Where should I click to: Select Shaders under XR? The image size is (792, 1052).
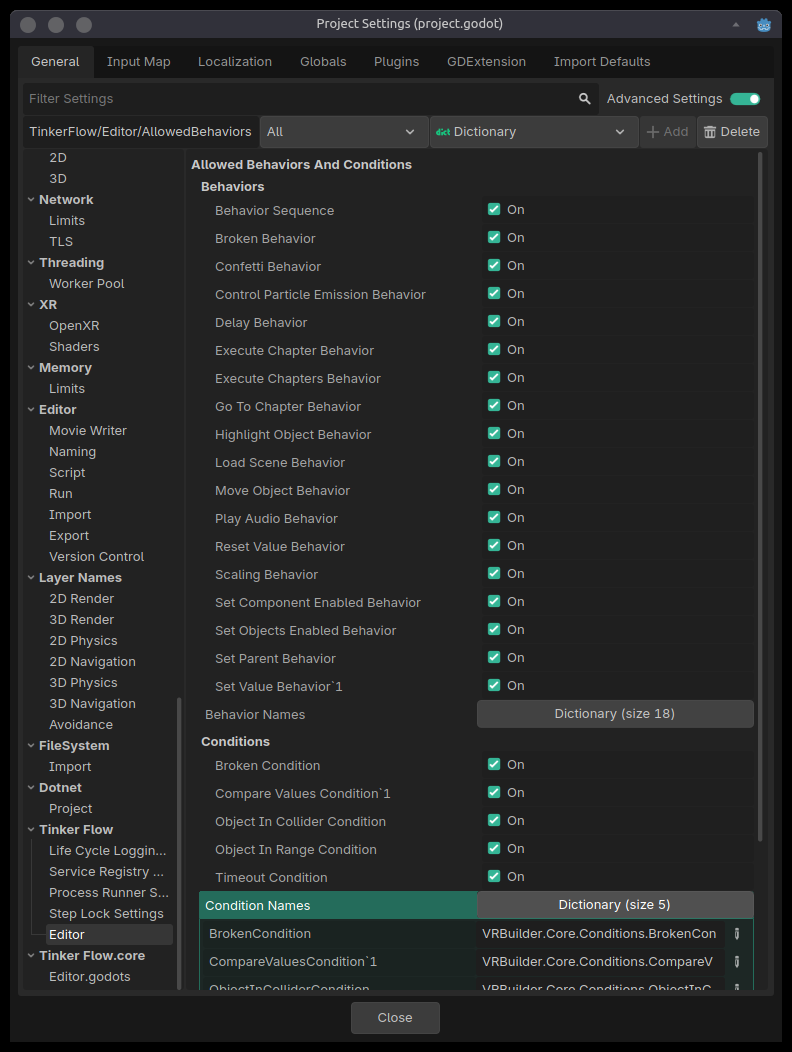tap(74, 347)
